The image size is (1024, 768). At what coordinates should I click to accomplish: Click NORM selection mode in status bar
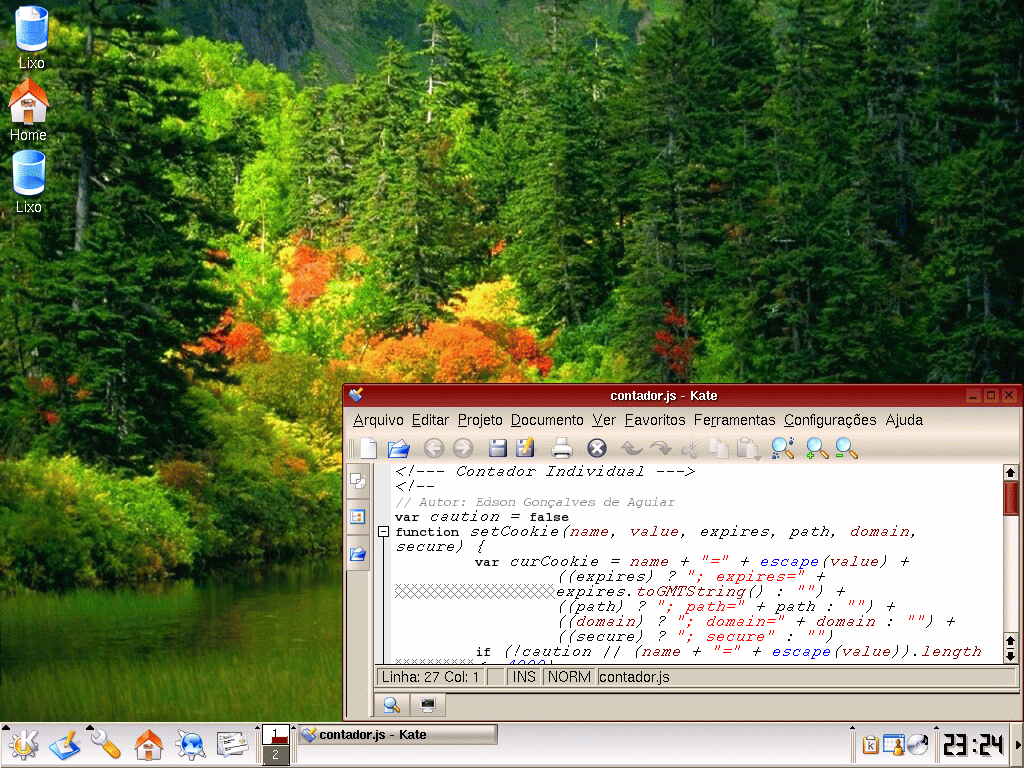(569, 677)
